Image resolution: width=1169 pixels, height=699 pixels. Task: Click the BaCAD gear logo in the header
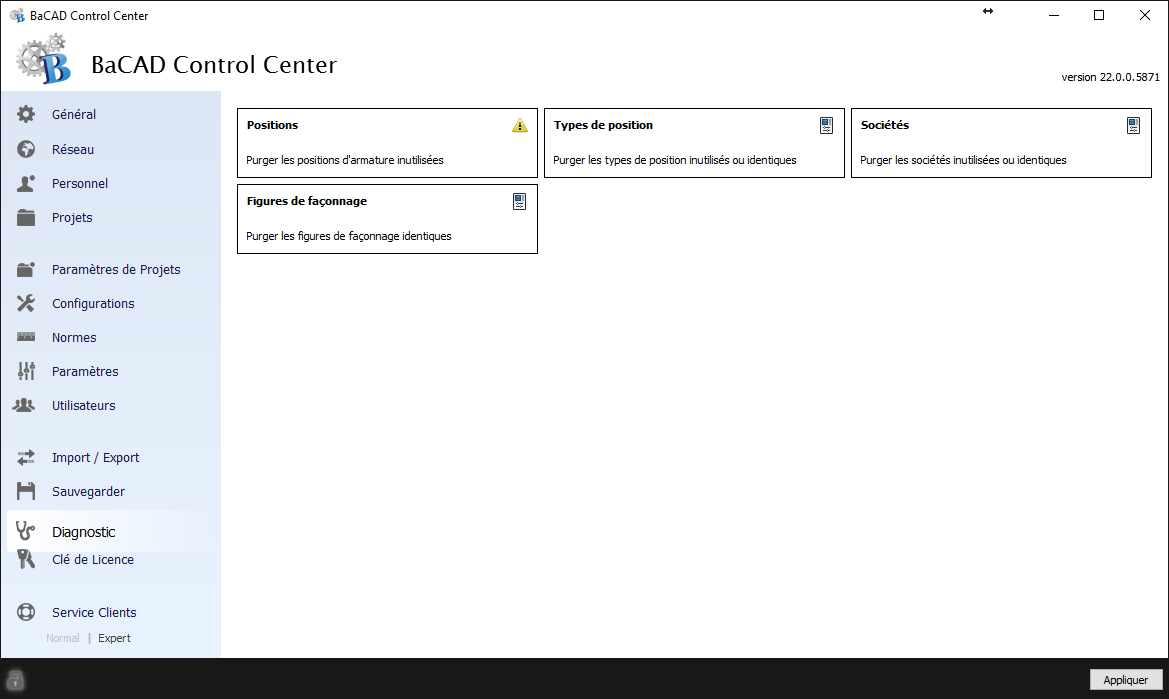click(x=43, y=59)
